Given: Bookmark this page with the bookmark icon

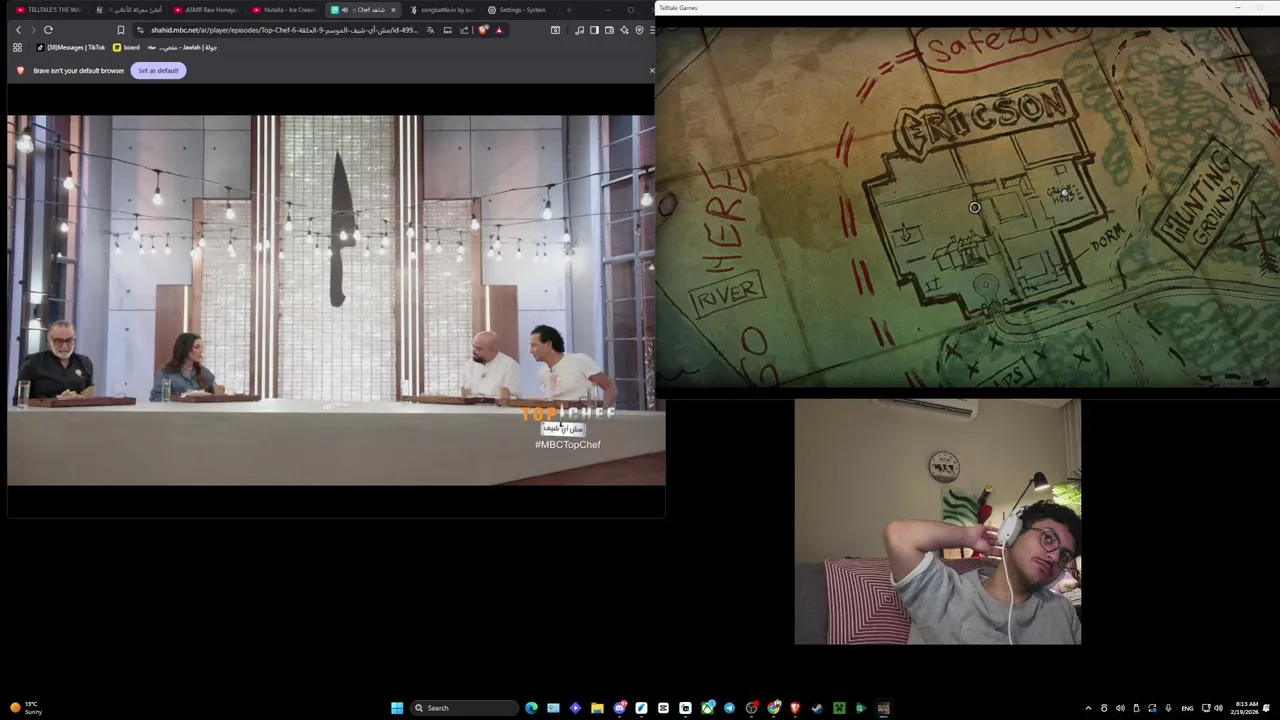Looking at the screenshot, I should point(121,30).
